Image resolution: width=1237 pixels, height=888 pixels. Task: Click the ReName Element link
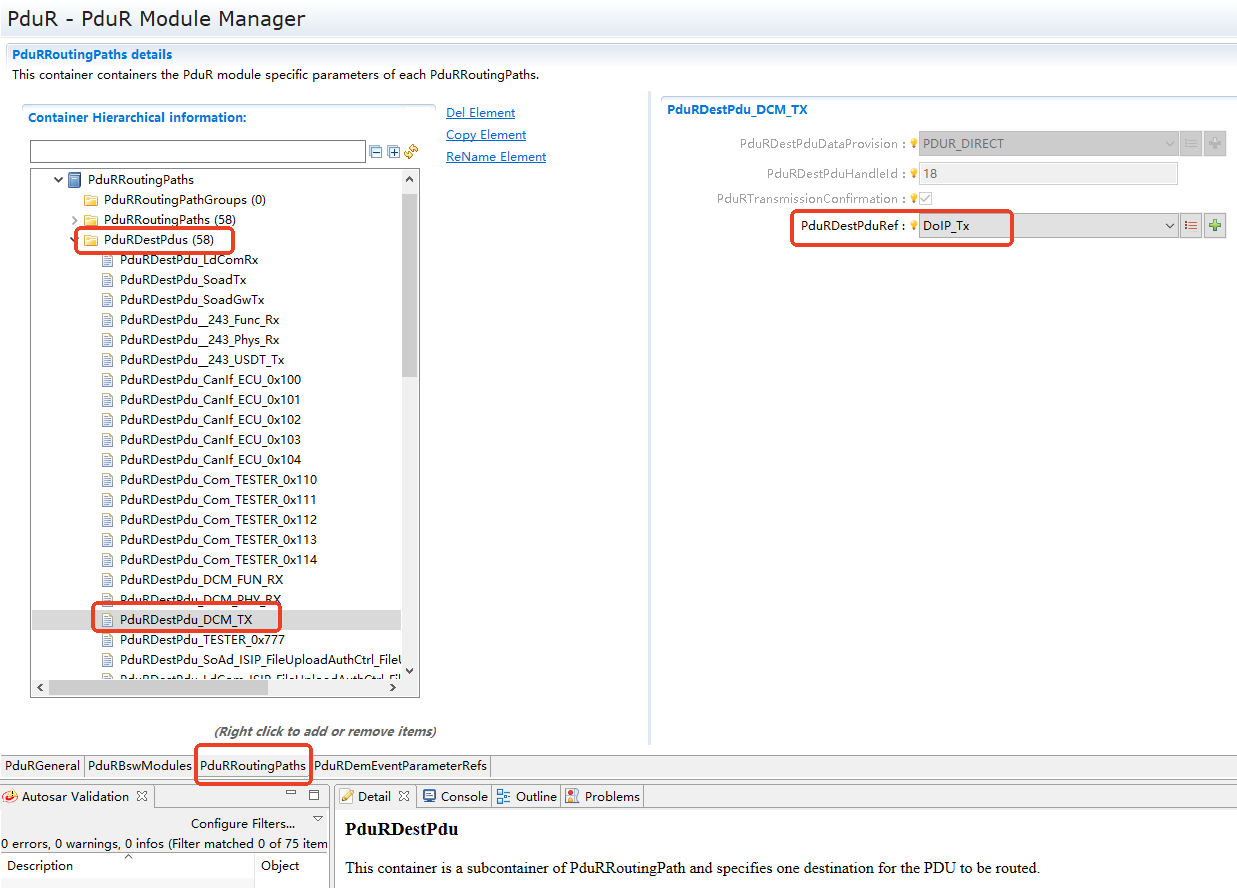click(496, 157)
